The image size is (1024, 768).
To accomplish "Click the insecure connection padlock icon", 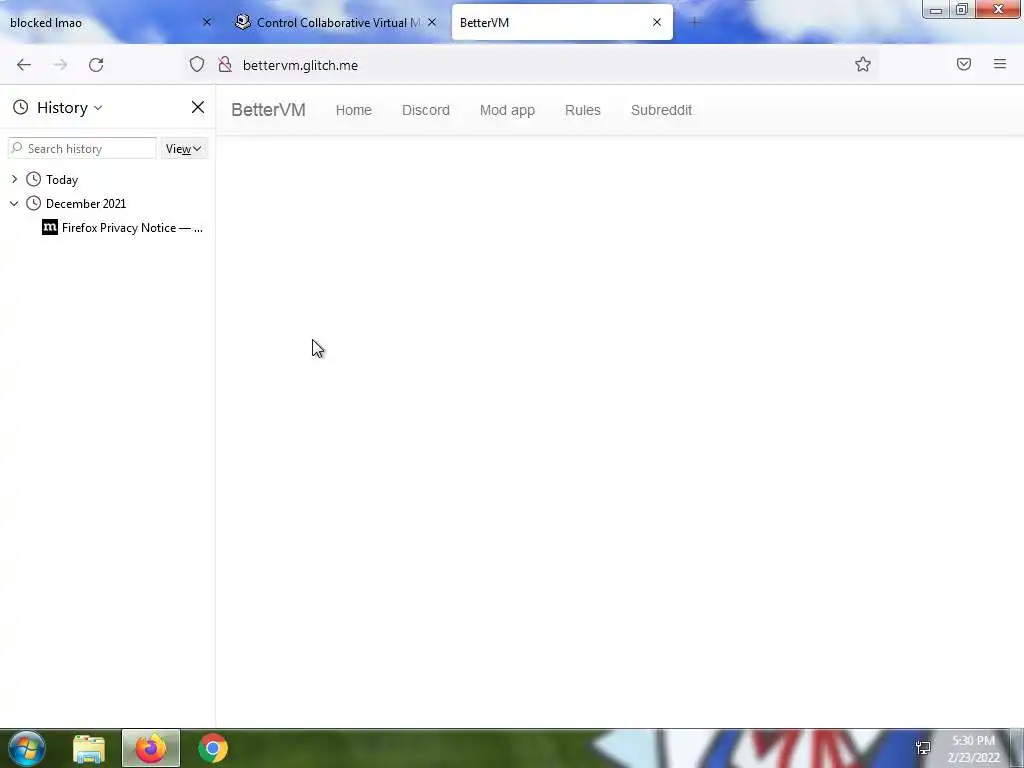I will click(x=225, y=64).
